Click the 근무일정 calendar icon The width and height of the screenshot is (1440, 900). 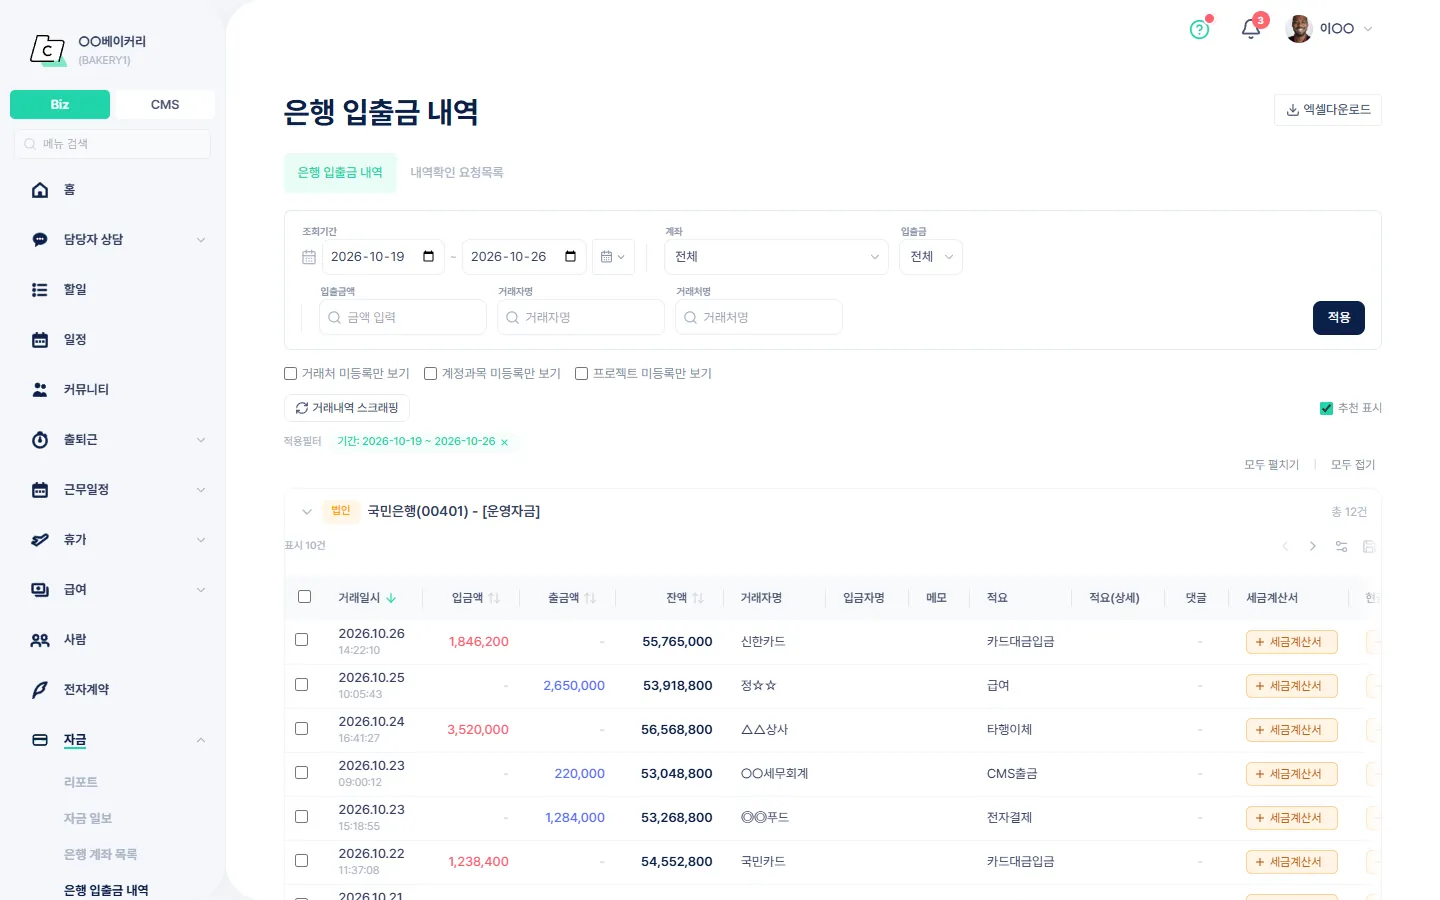coord(40,490)
